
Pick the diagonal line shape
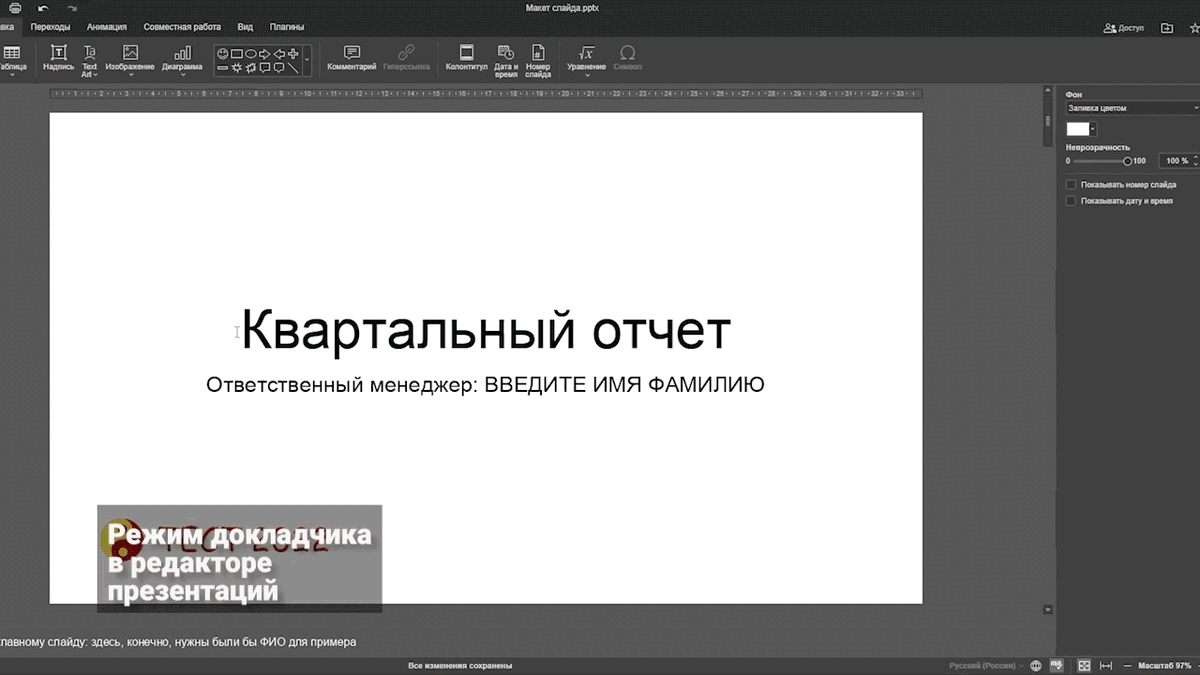coord(293,68)
